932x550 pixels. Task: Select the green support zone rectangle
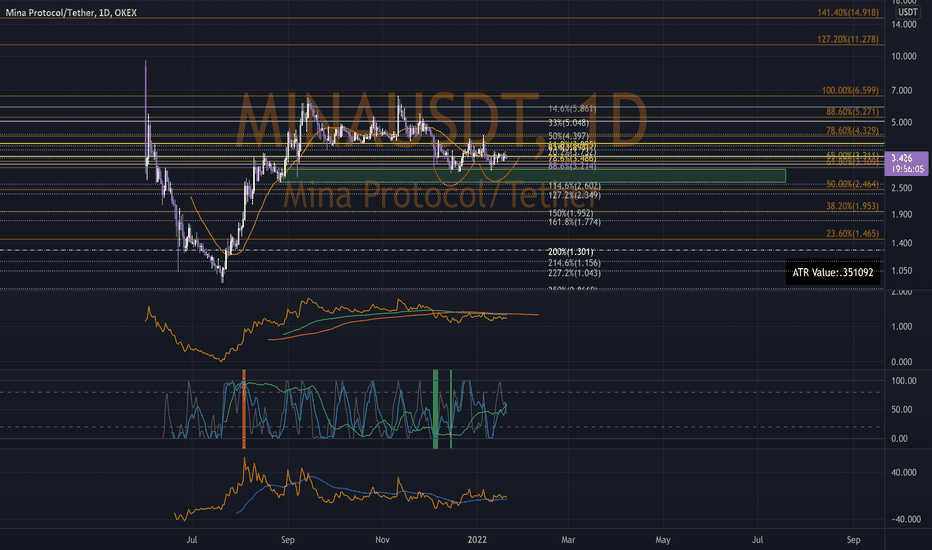(534, 176)
